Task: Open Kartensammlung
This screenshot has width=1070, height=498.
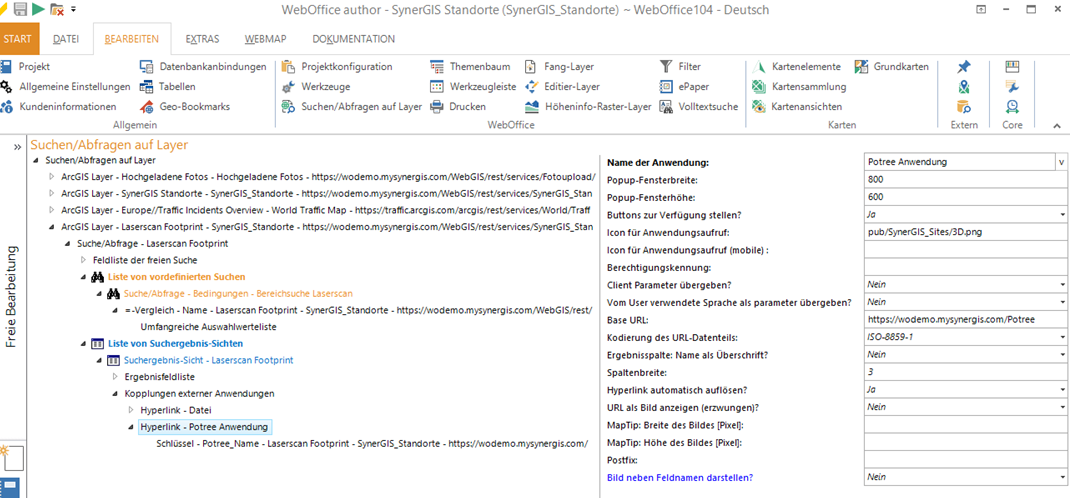Action: 799,87
